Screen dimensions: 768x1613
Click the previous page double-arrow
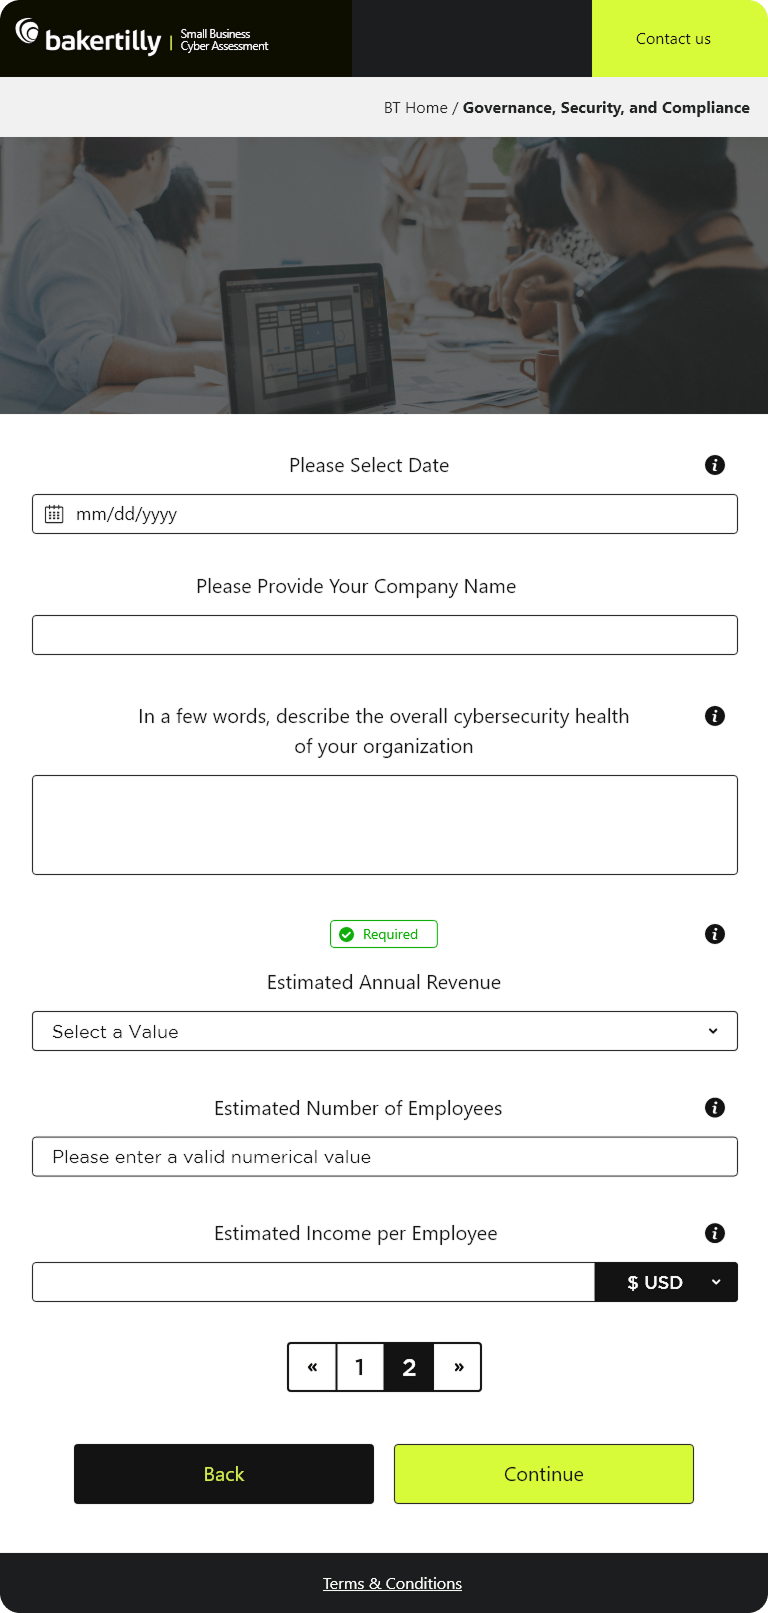(313, 1367)
